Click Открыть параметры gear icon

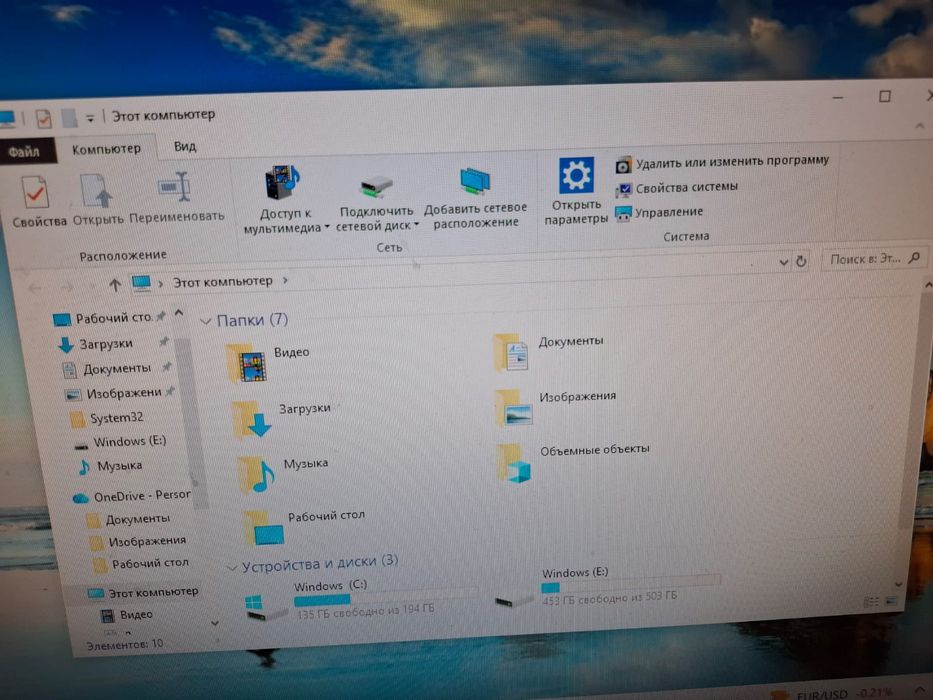[576, 175]
